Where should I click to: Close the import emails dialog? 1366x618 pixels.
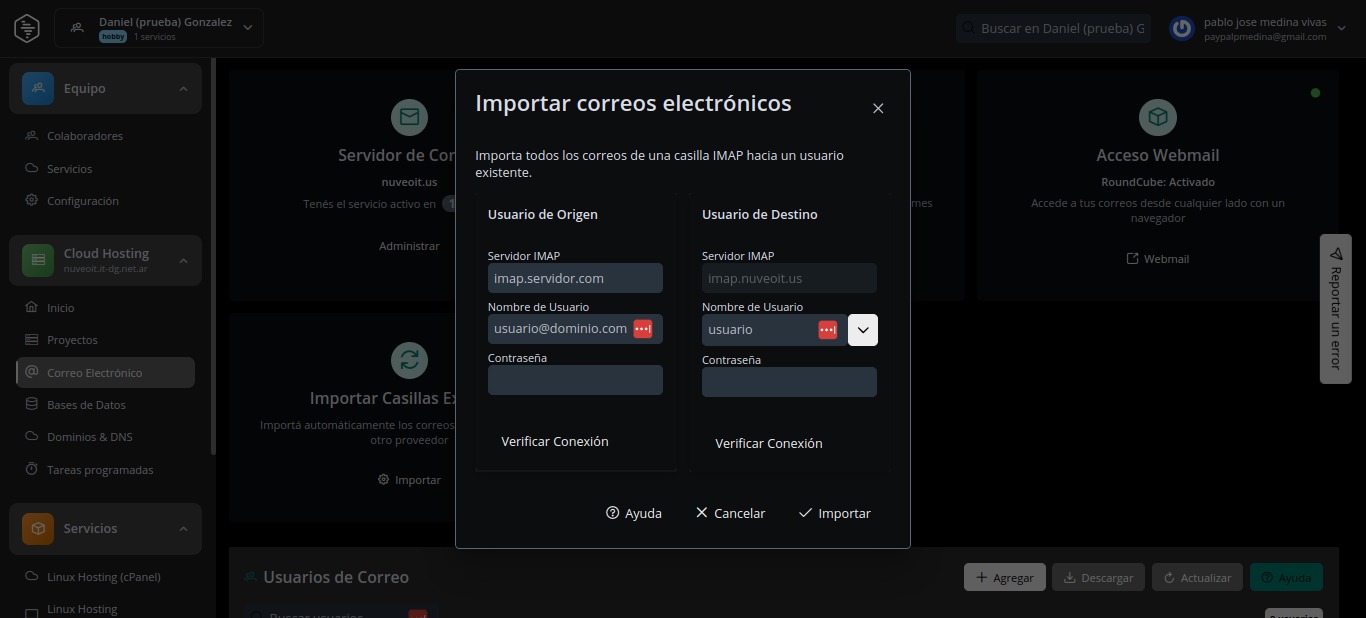pos(878,108)
